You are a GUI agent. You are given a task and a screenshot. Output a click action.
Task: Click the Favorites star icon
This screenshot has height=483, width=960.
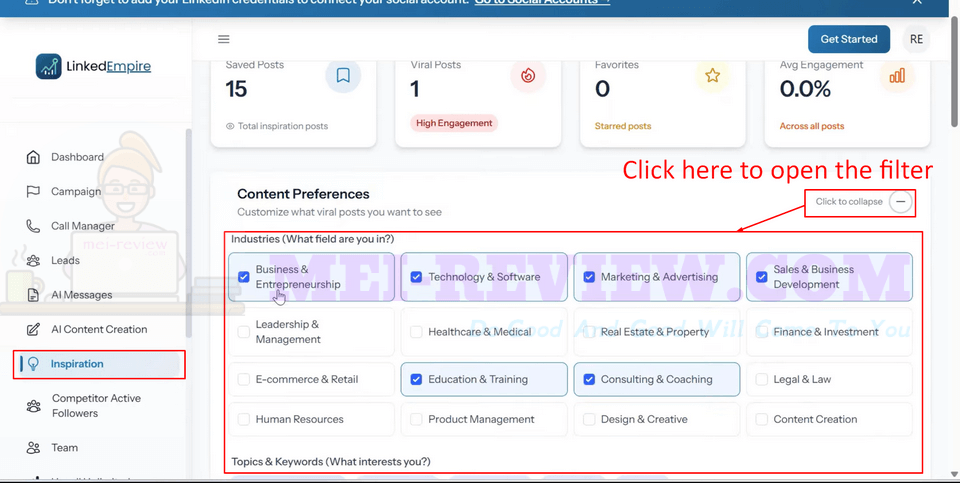click(x=713, y=75)
